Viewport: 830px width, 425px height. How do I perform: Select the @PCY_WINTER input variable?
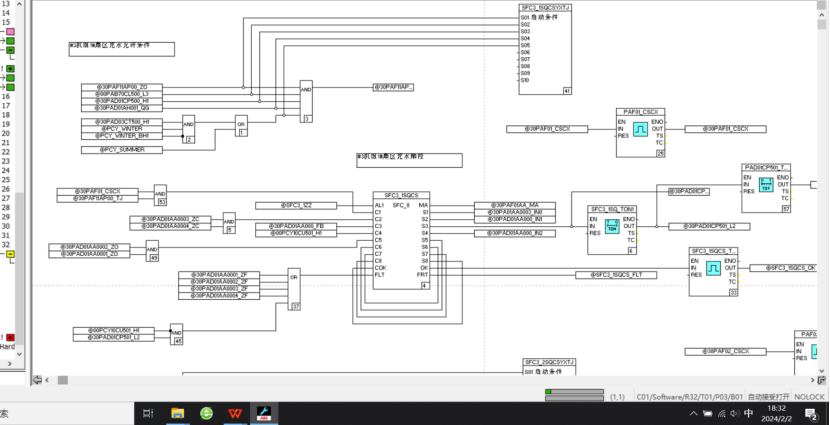122,129
